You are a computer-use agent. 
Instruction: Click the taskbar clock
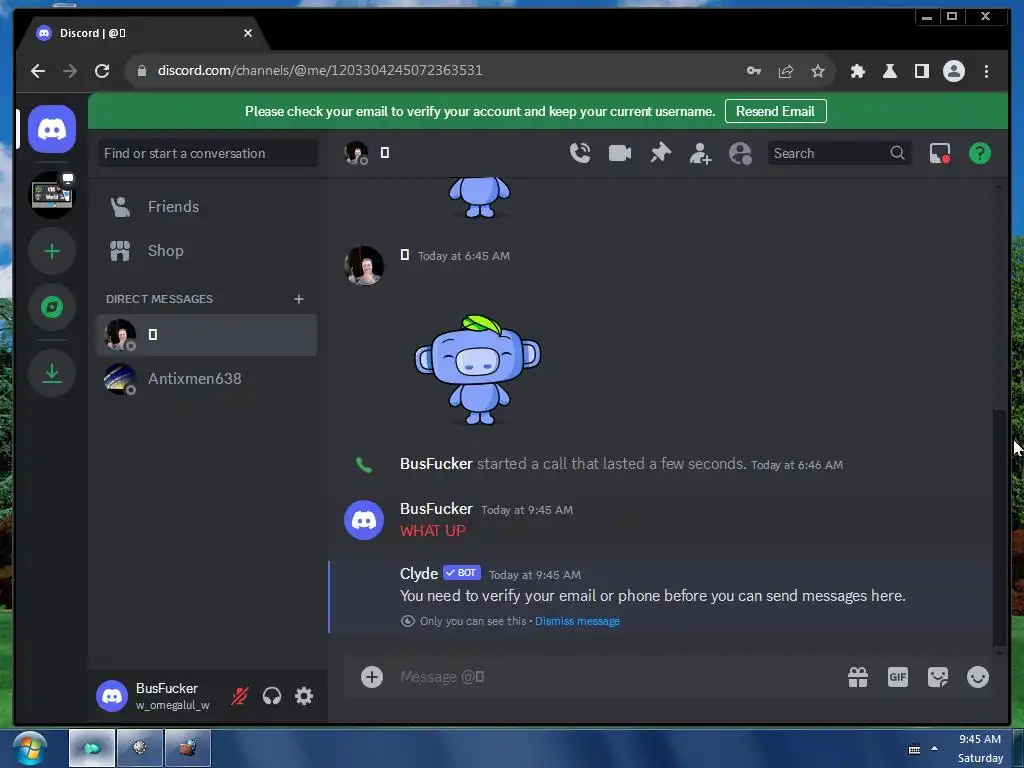(x=980, y=748)
